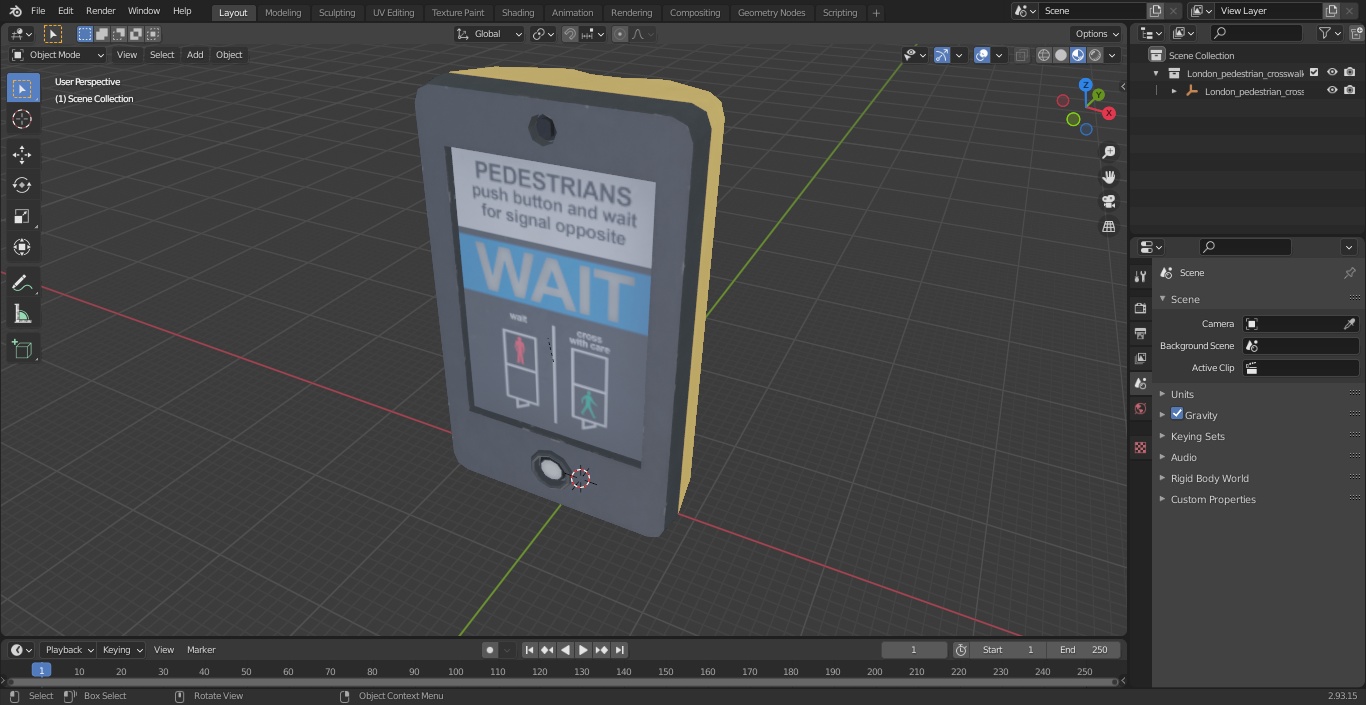Open the File menu
This screenshot has width=1366, height=705.
click(x=38, y=11)
